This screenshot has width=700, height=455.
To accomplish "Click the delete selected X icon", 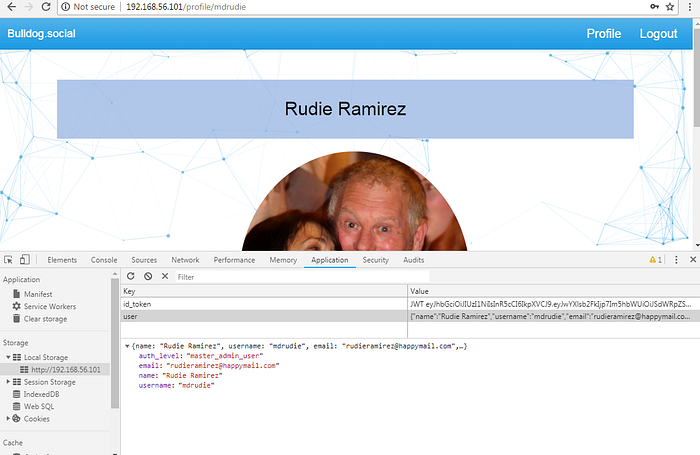I will (x=165, y=276).
